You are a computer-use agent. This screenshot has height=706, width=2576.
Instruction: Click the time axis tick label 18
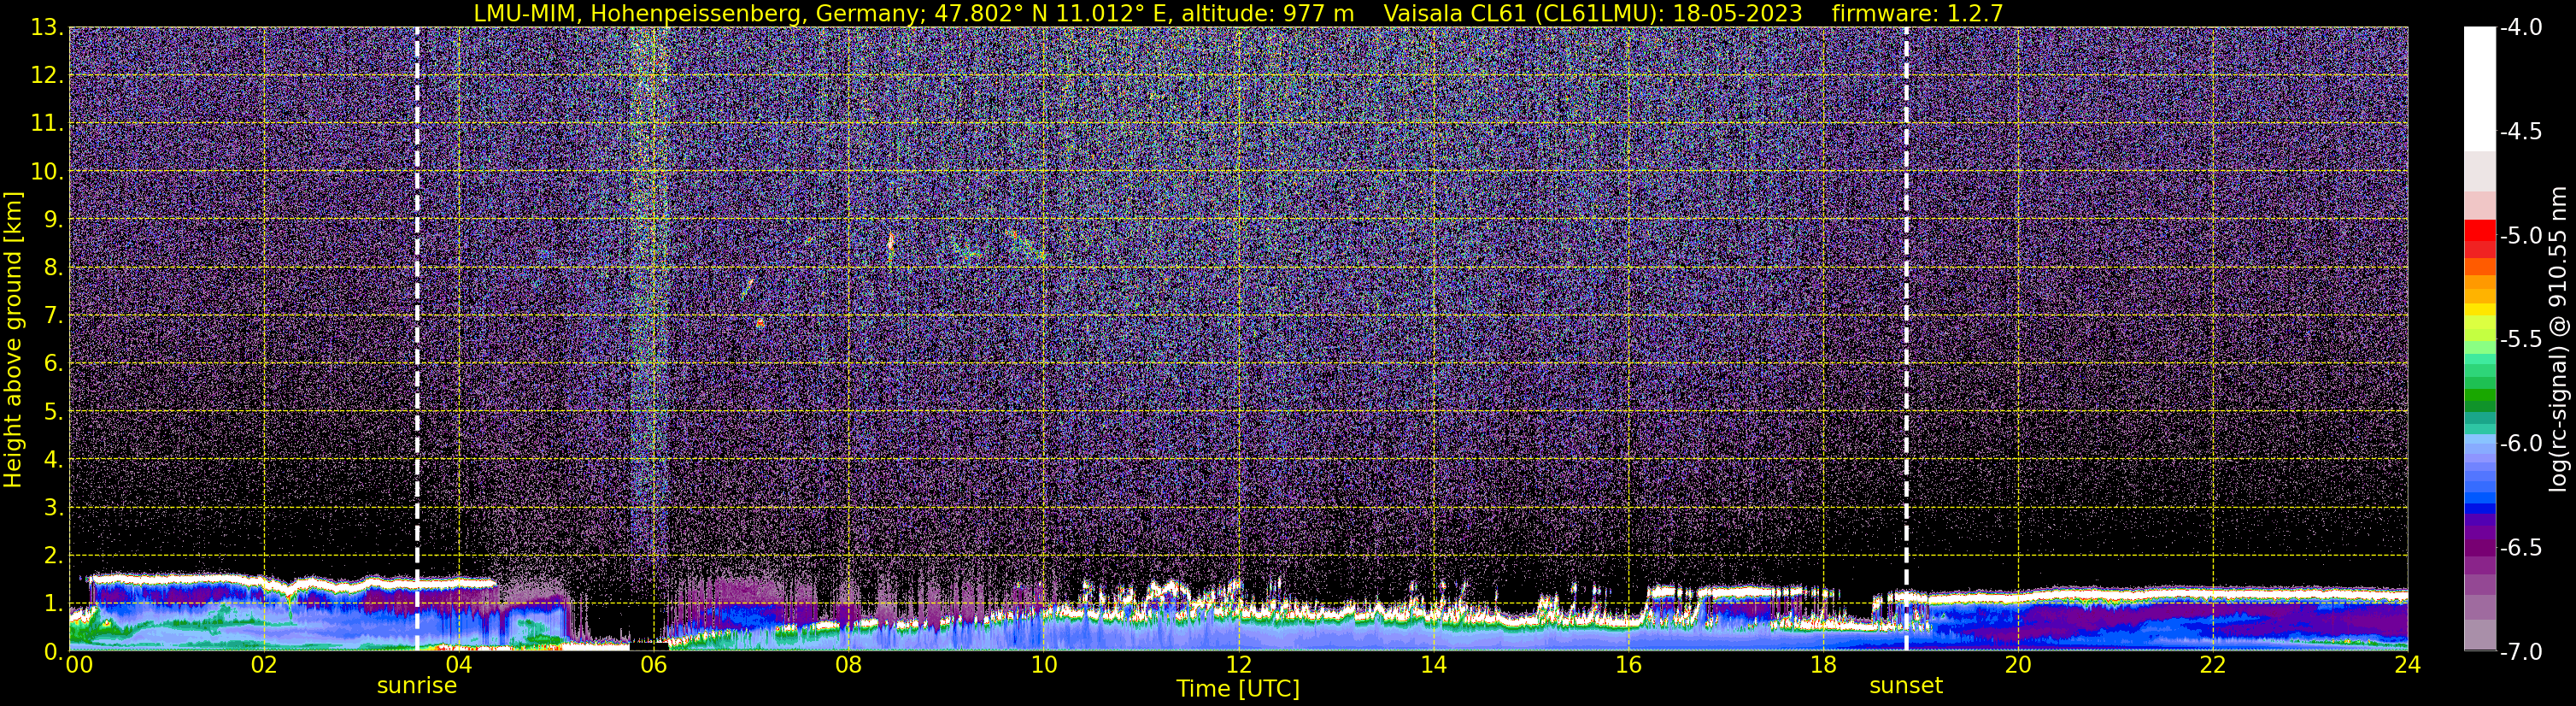click(x=1823, y=665)
